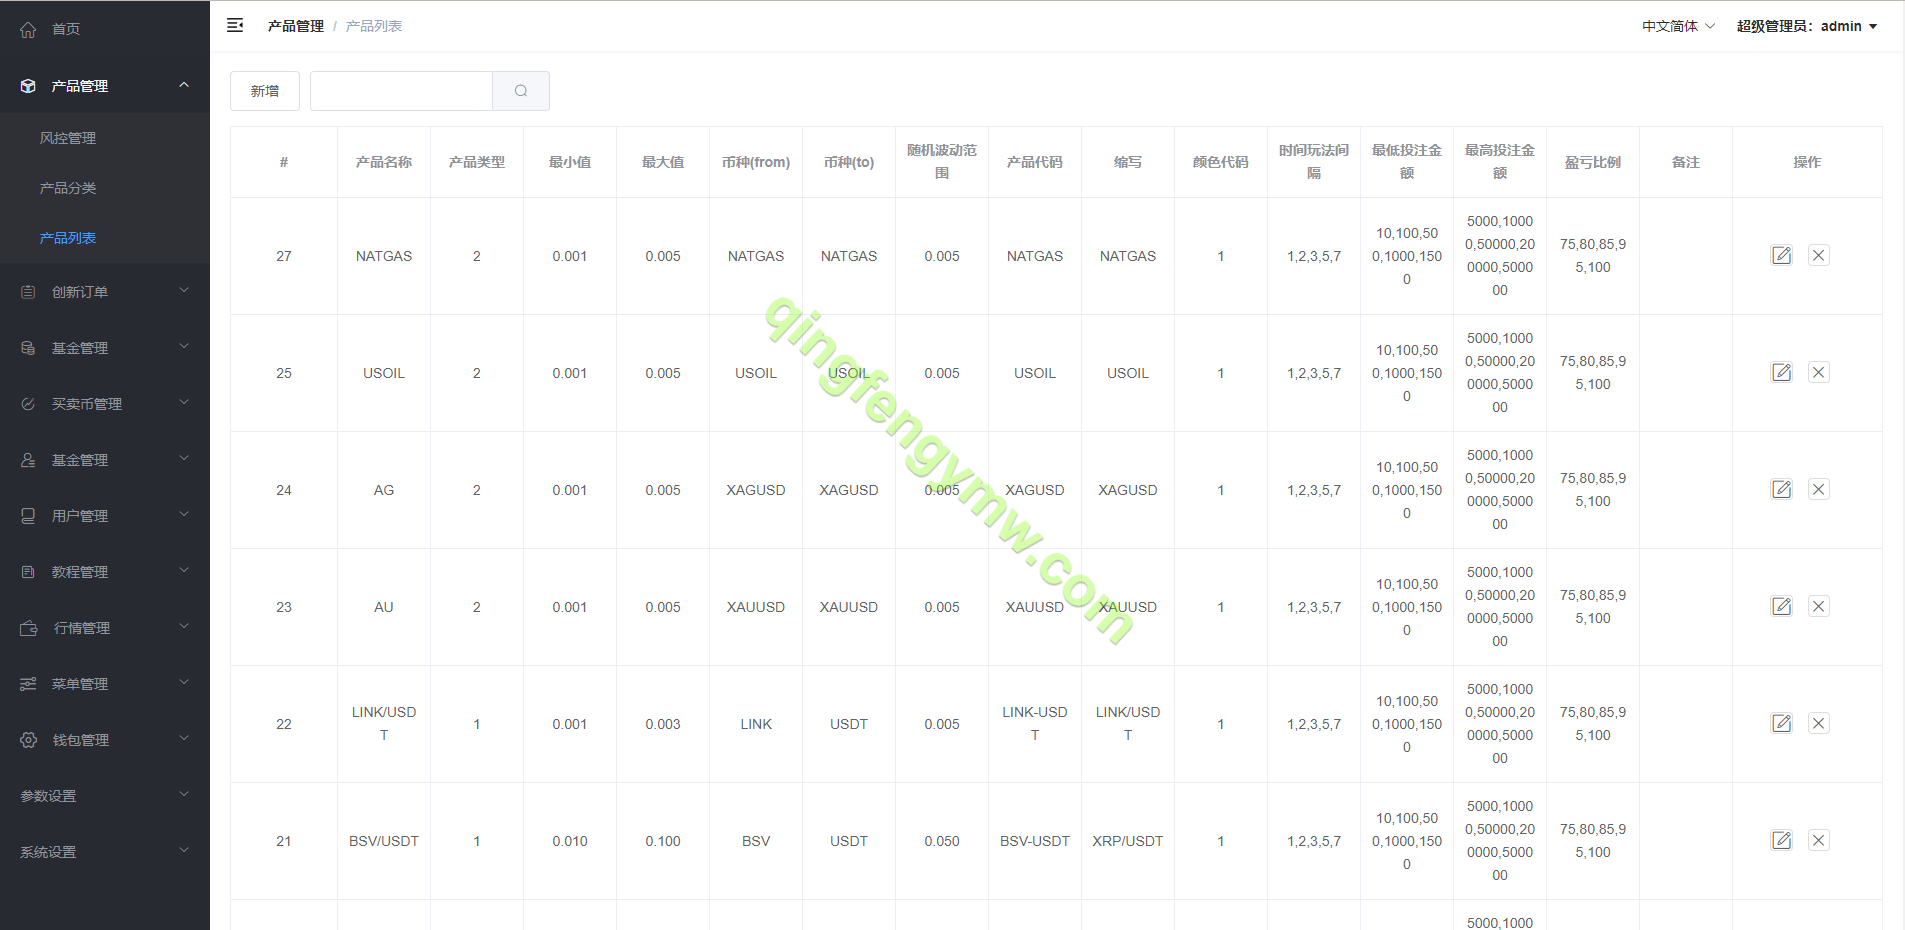Click the 操作 column header

1807,162
